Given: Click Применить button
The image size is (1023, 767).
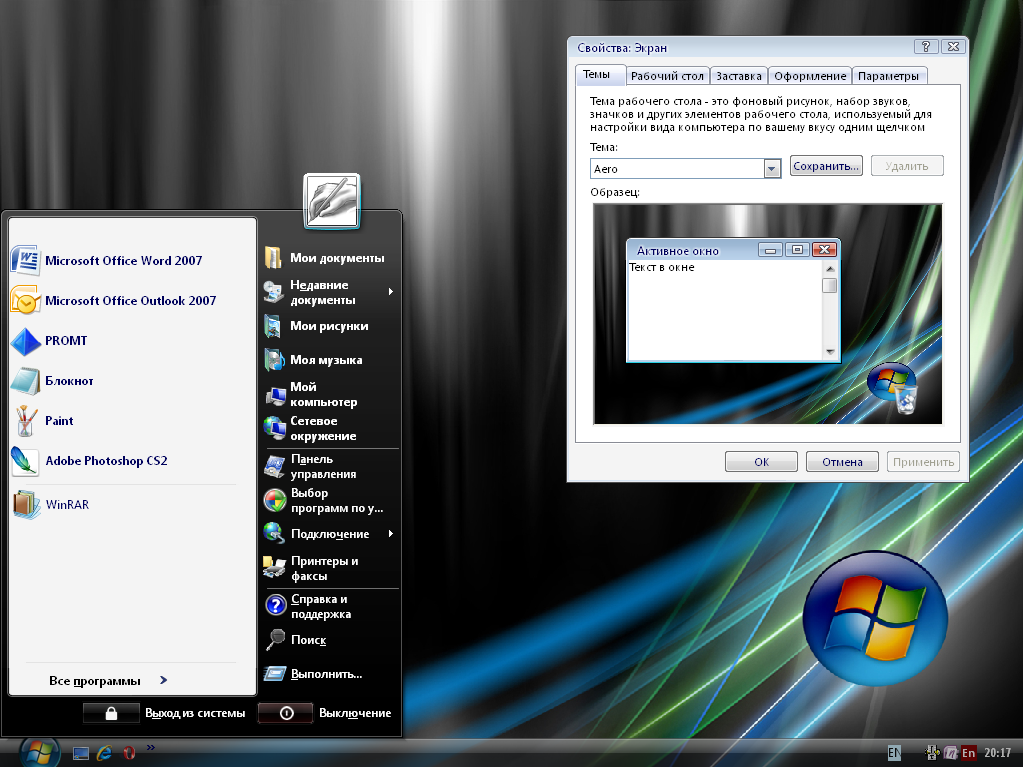Looking at the screenshot, I should 923,462.
